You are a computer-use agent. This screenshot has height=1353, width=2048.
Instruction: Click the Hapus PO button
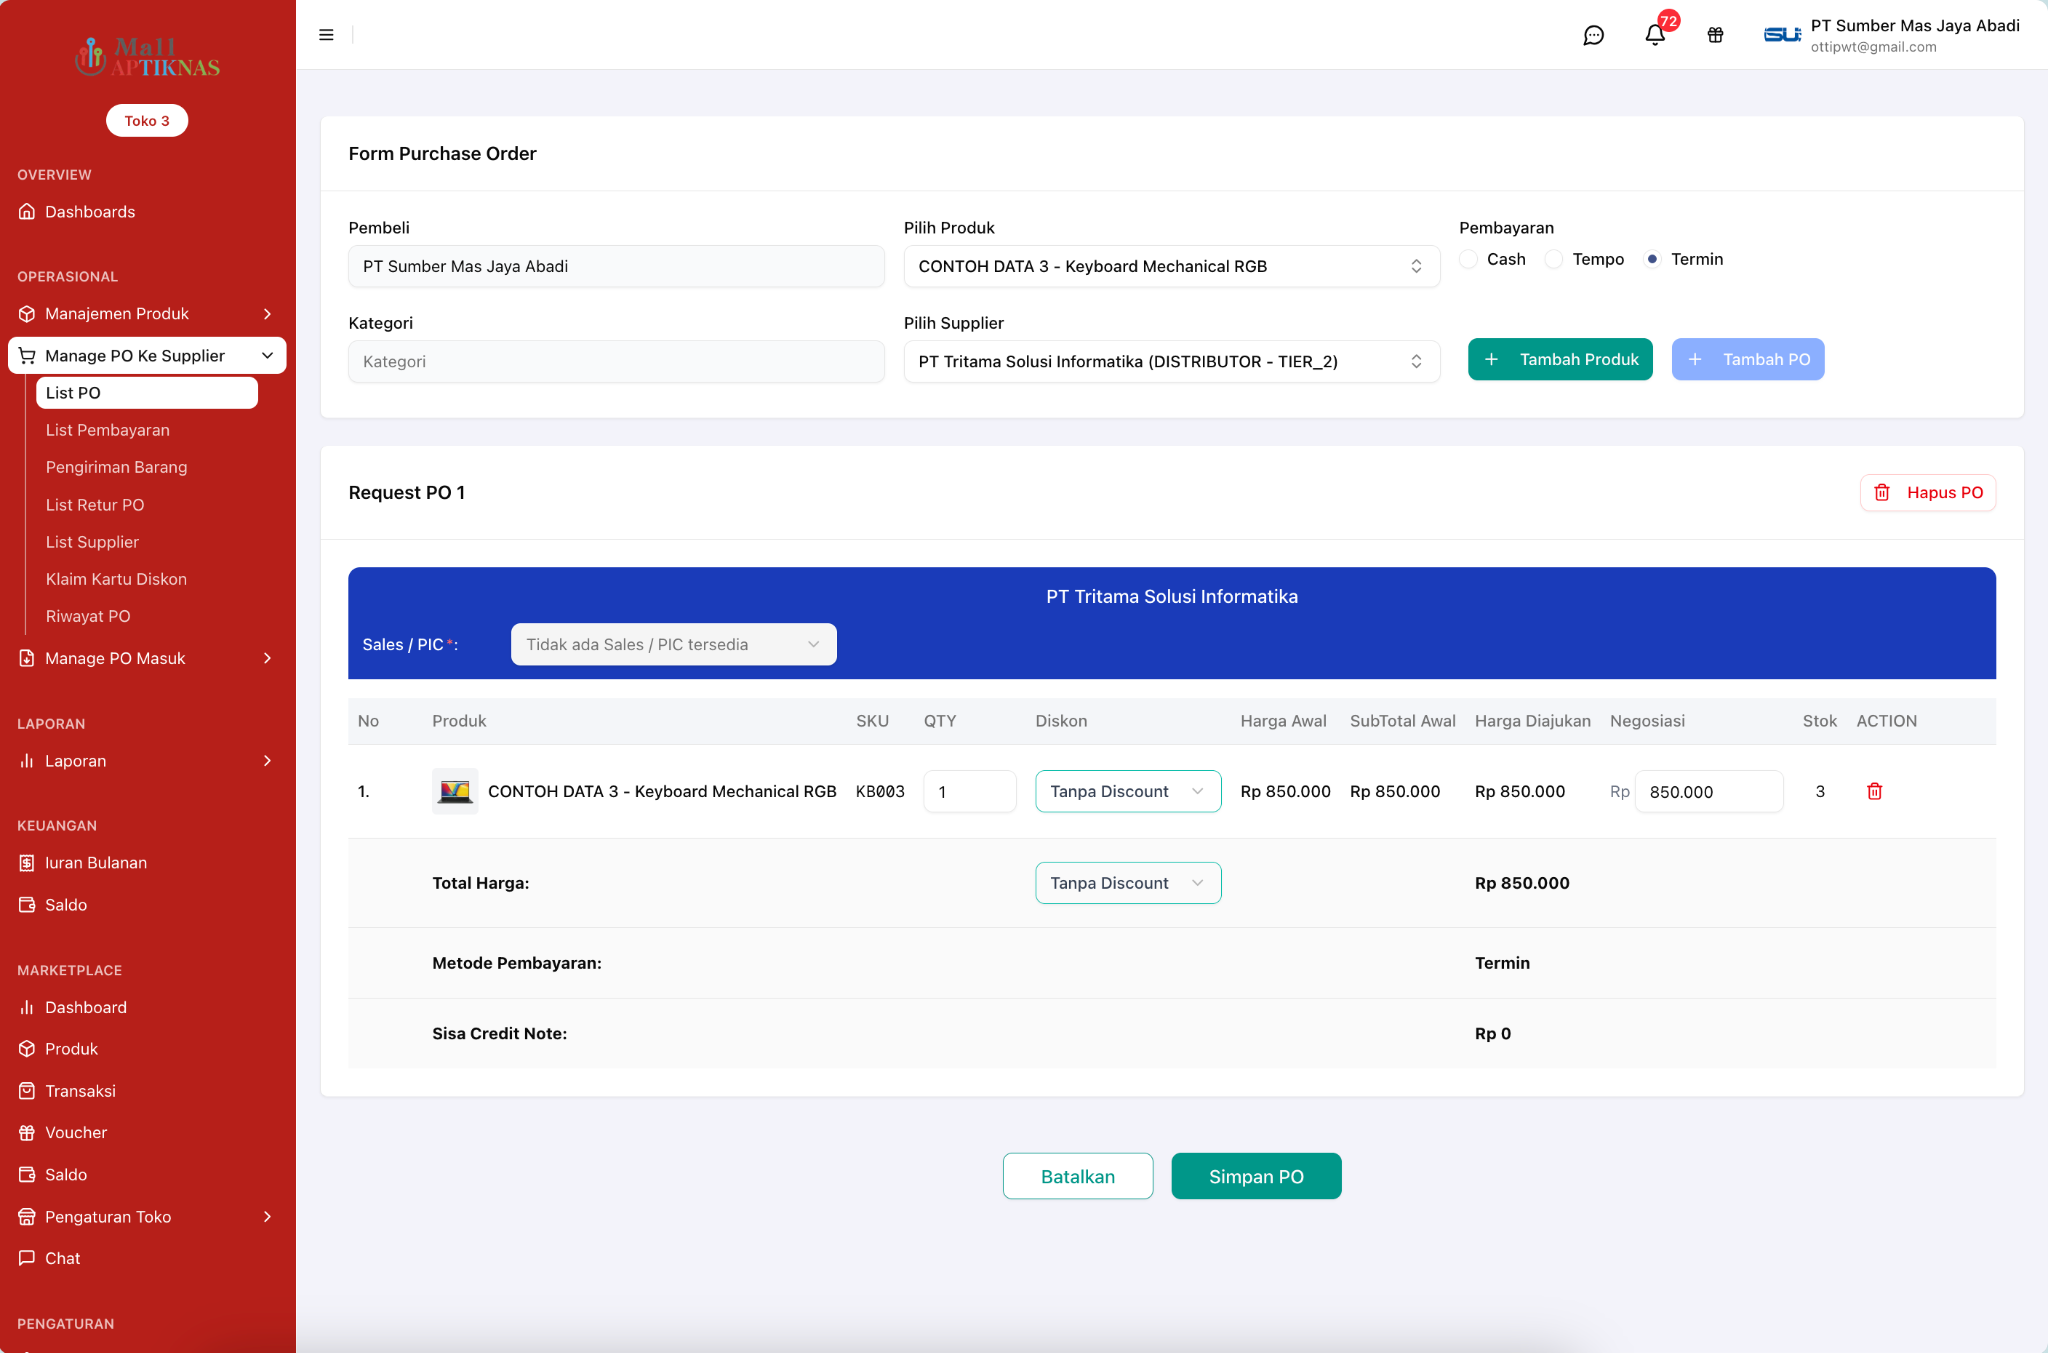(1928, 492)
